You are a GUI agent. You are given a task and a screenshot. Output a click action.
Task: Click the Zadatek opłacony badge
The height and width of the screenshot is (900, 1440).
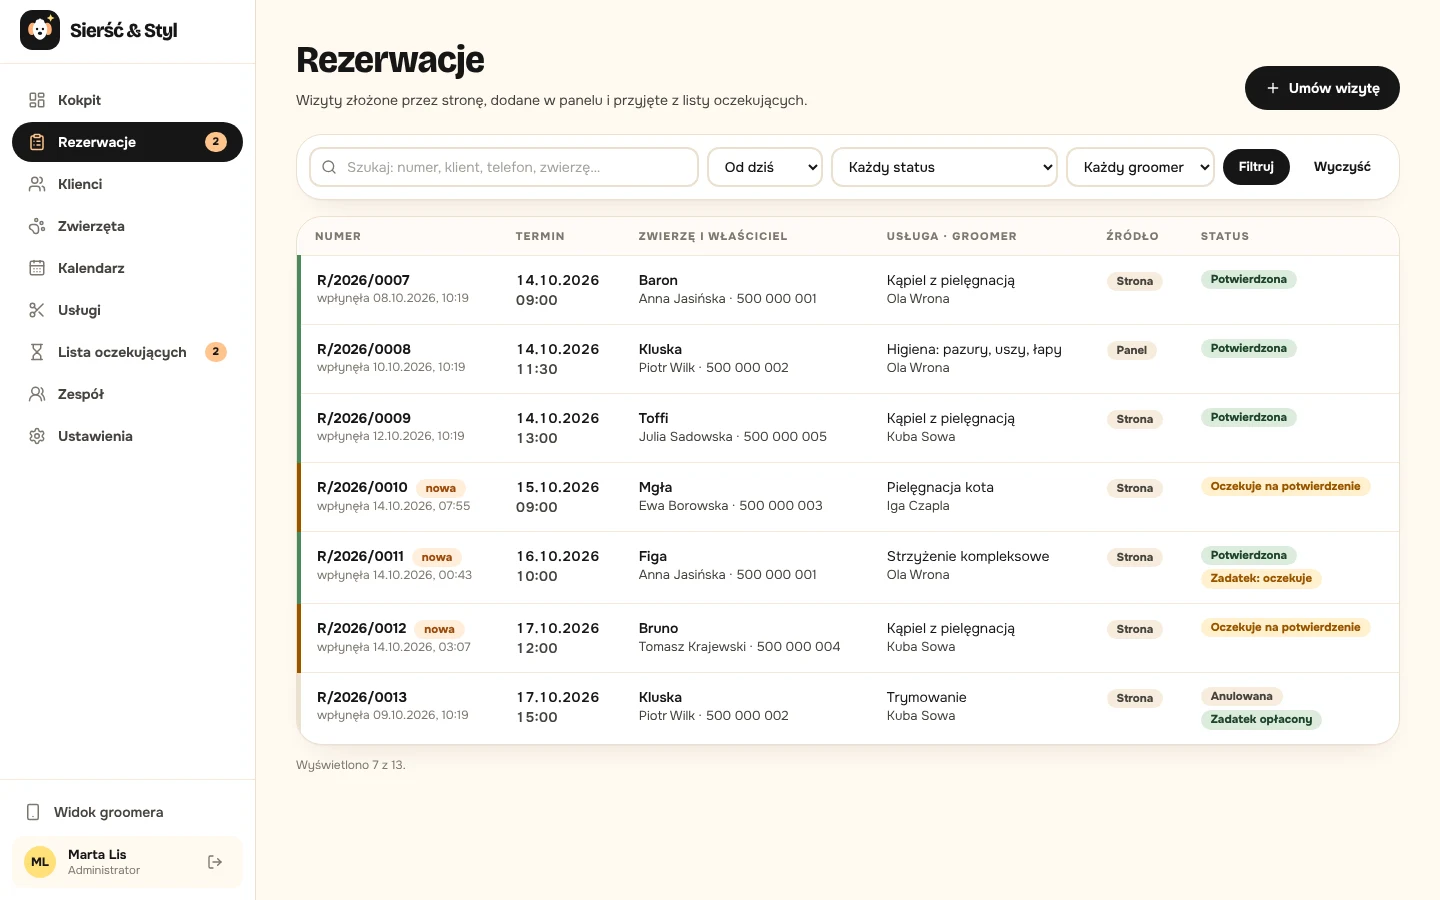(x=1261, y=719)
